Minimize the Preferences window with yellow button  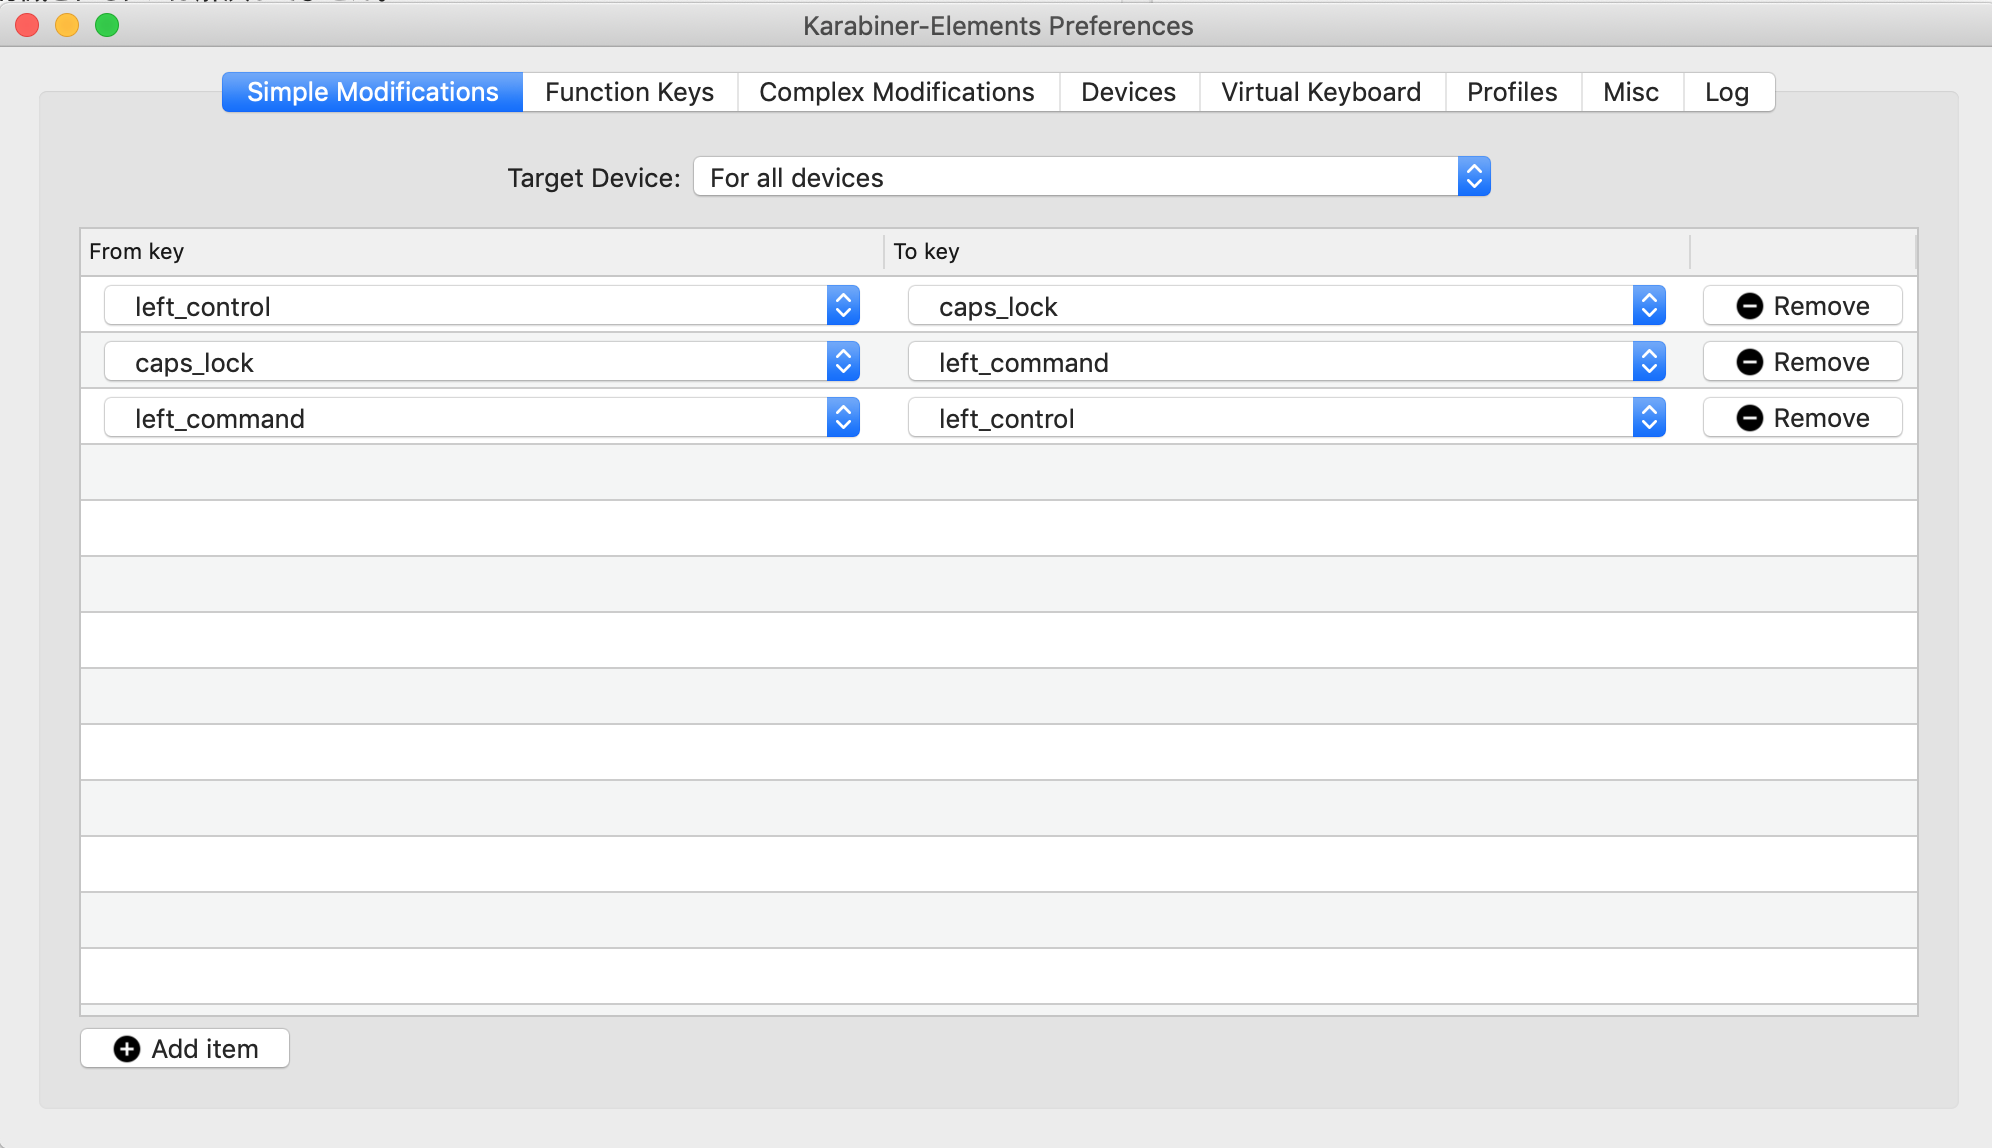click(67, 26)
